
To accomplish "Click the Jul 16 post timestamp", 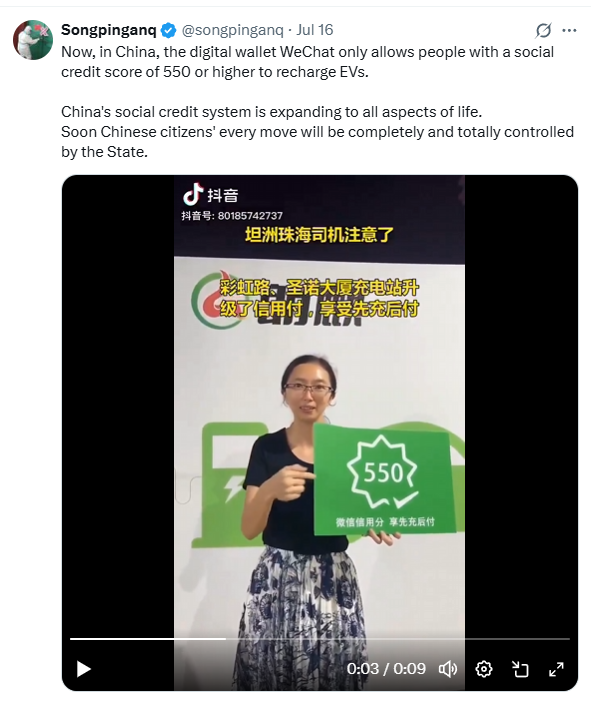I will (315, 30).
